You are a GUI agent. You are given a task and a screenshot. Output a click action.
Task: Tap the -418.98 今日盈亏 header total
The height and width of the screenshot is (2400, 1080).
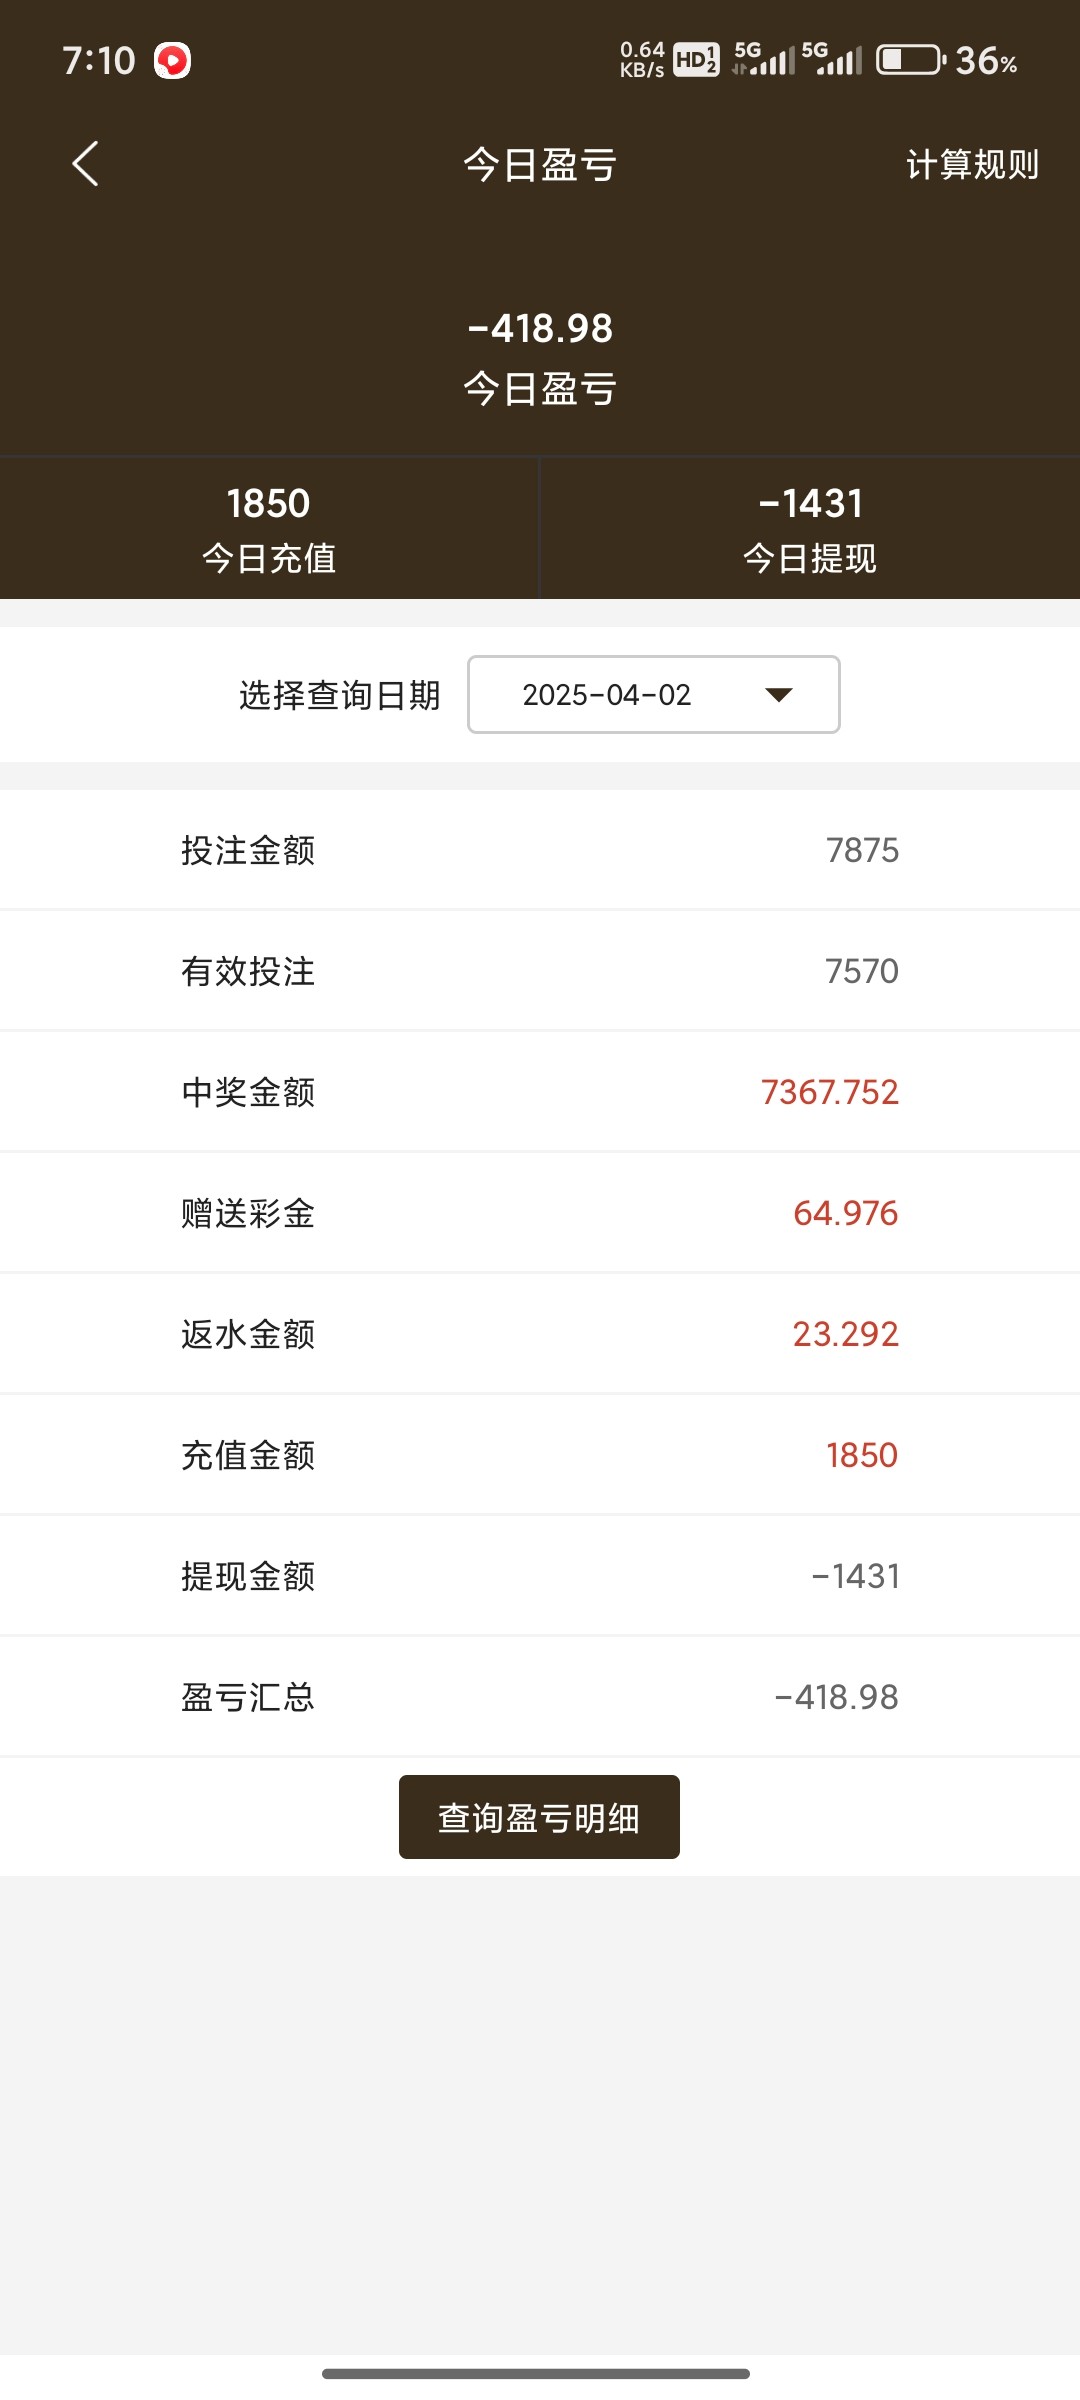pyautogui.click(x=540, y=329)
